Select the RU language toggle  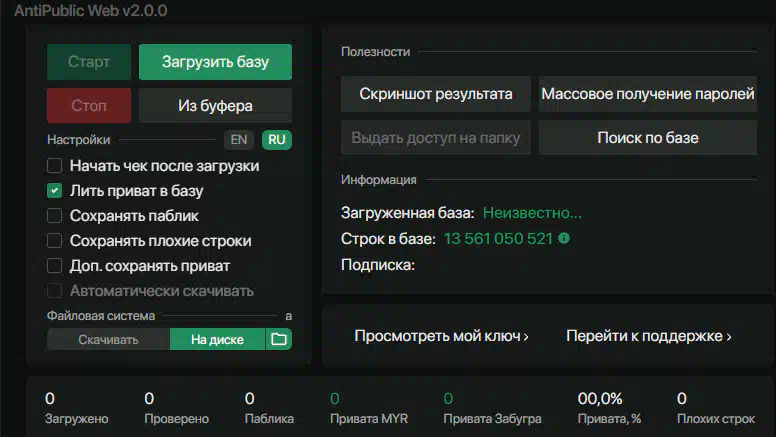click(277, 140)
